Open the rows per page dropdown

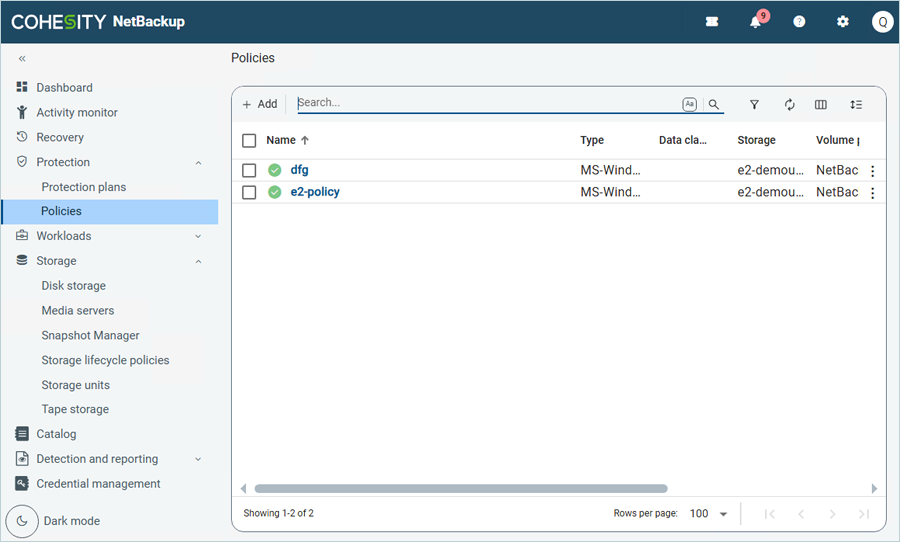tap(710, 514)
